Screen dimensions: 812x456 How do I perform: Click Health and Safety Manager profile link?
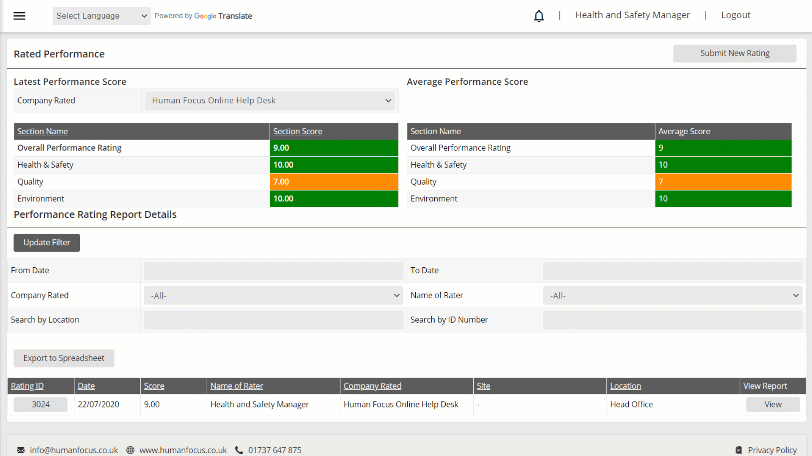pyautogui.click(x=632, y=16)
